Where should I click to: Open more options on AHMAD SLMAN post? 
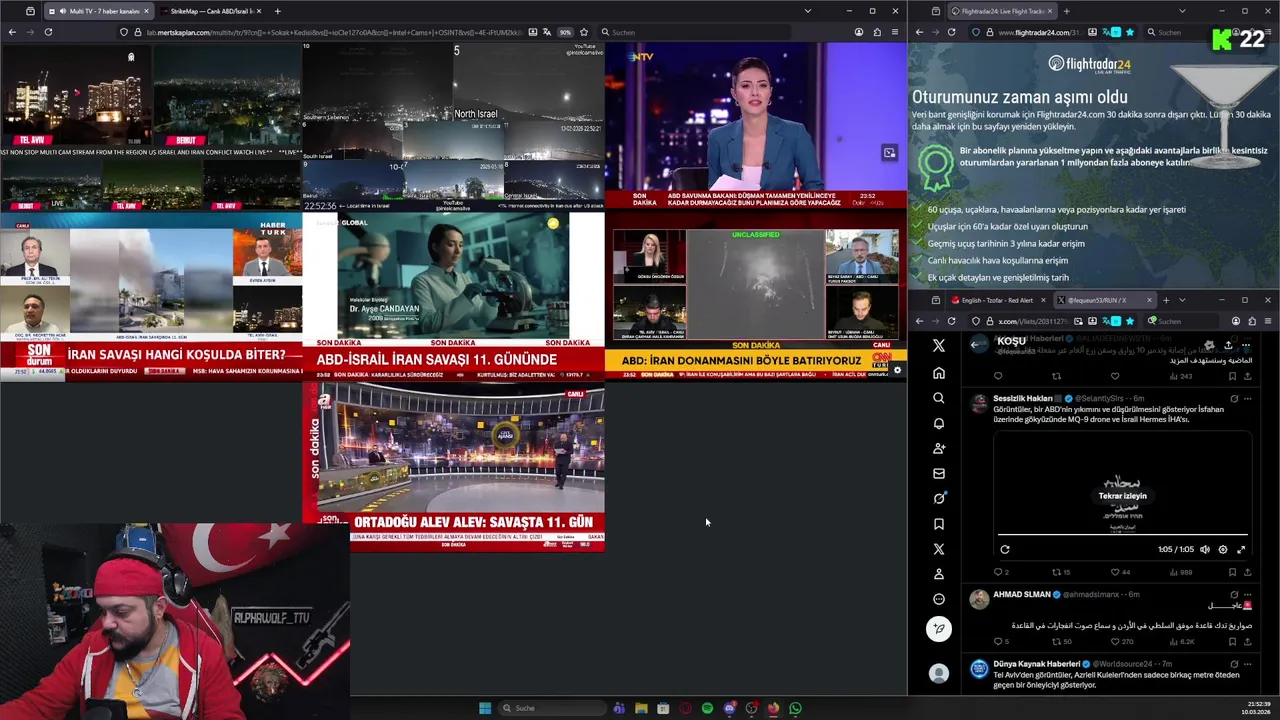[1246, 595]
